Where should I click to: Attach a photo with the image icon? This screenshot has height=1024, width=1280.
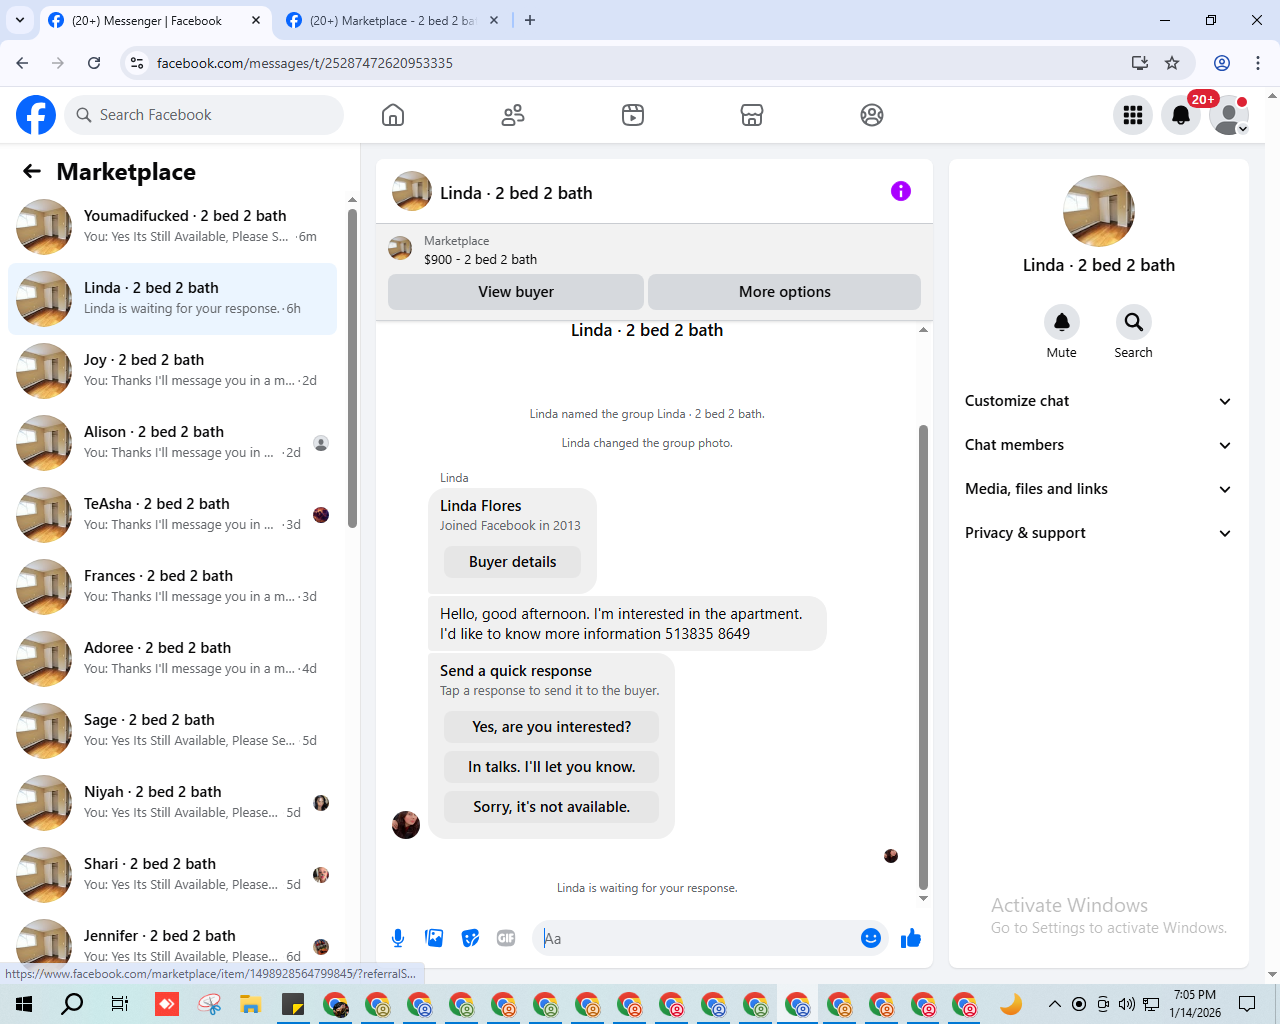pyautogui.click(x=434, y=938)
